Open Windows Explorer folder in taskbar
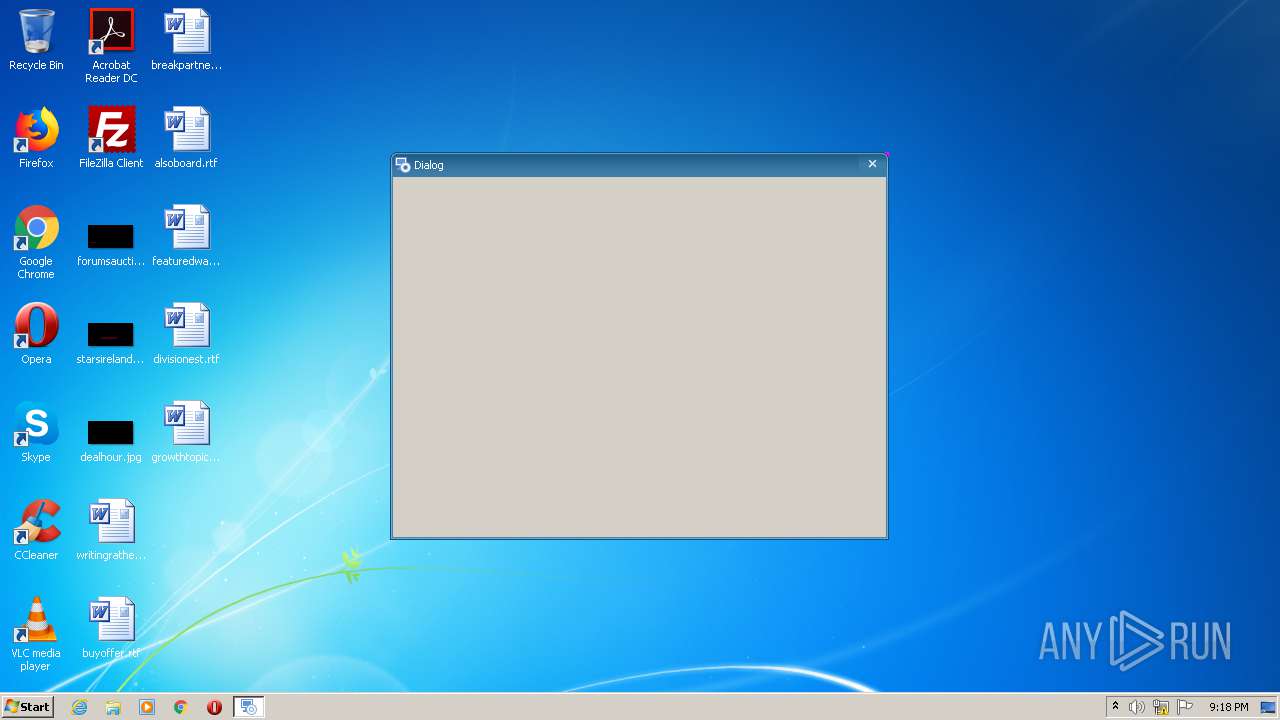1280x720 pixels. (113, 707)
